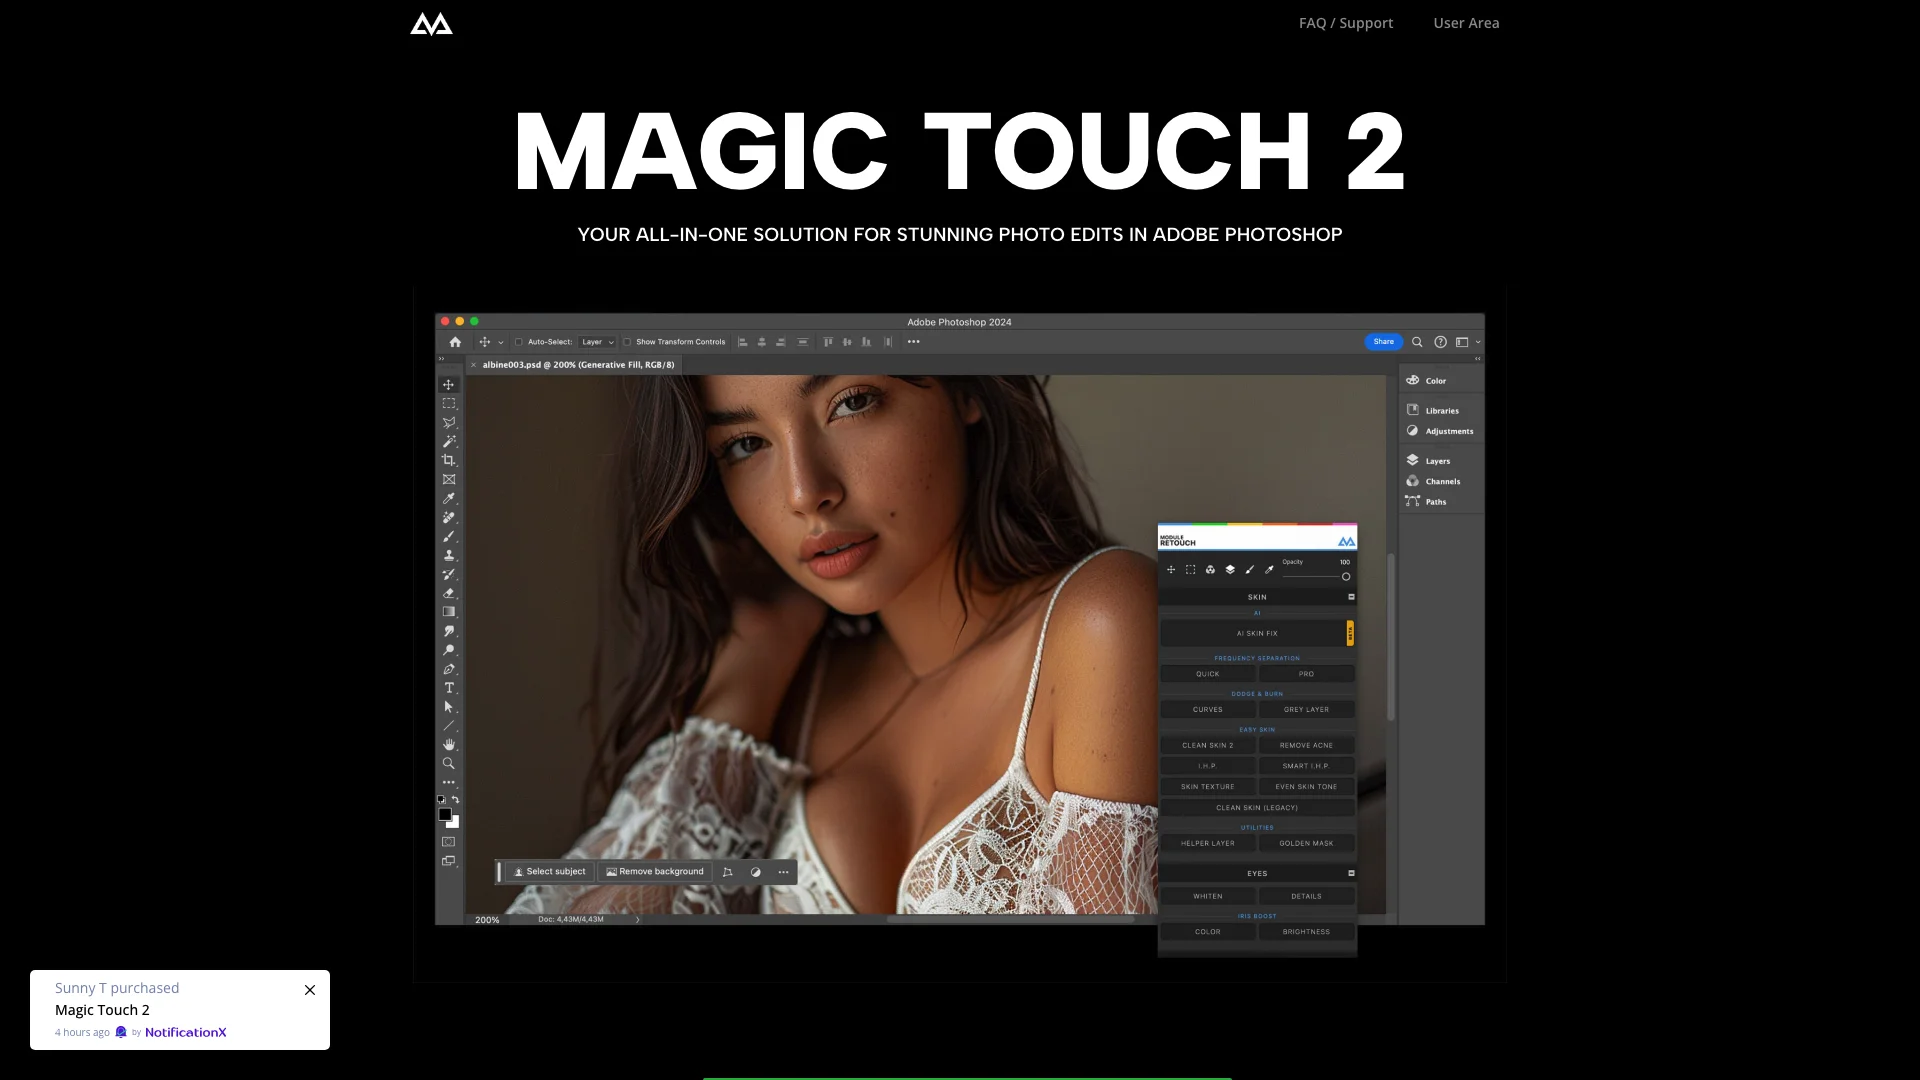Reset default foreground and background colors

(x=441, y=800)
